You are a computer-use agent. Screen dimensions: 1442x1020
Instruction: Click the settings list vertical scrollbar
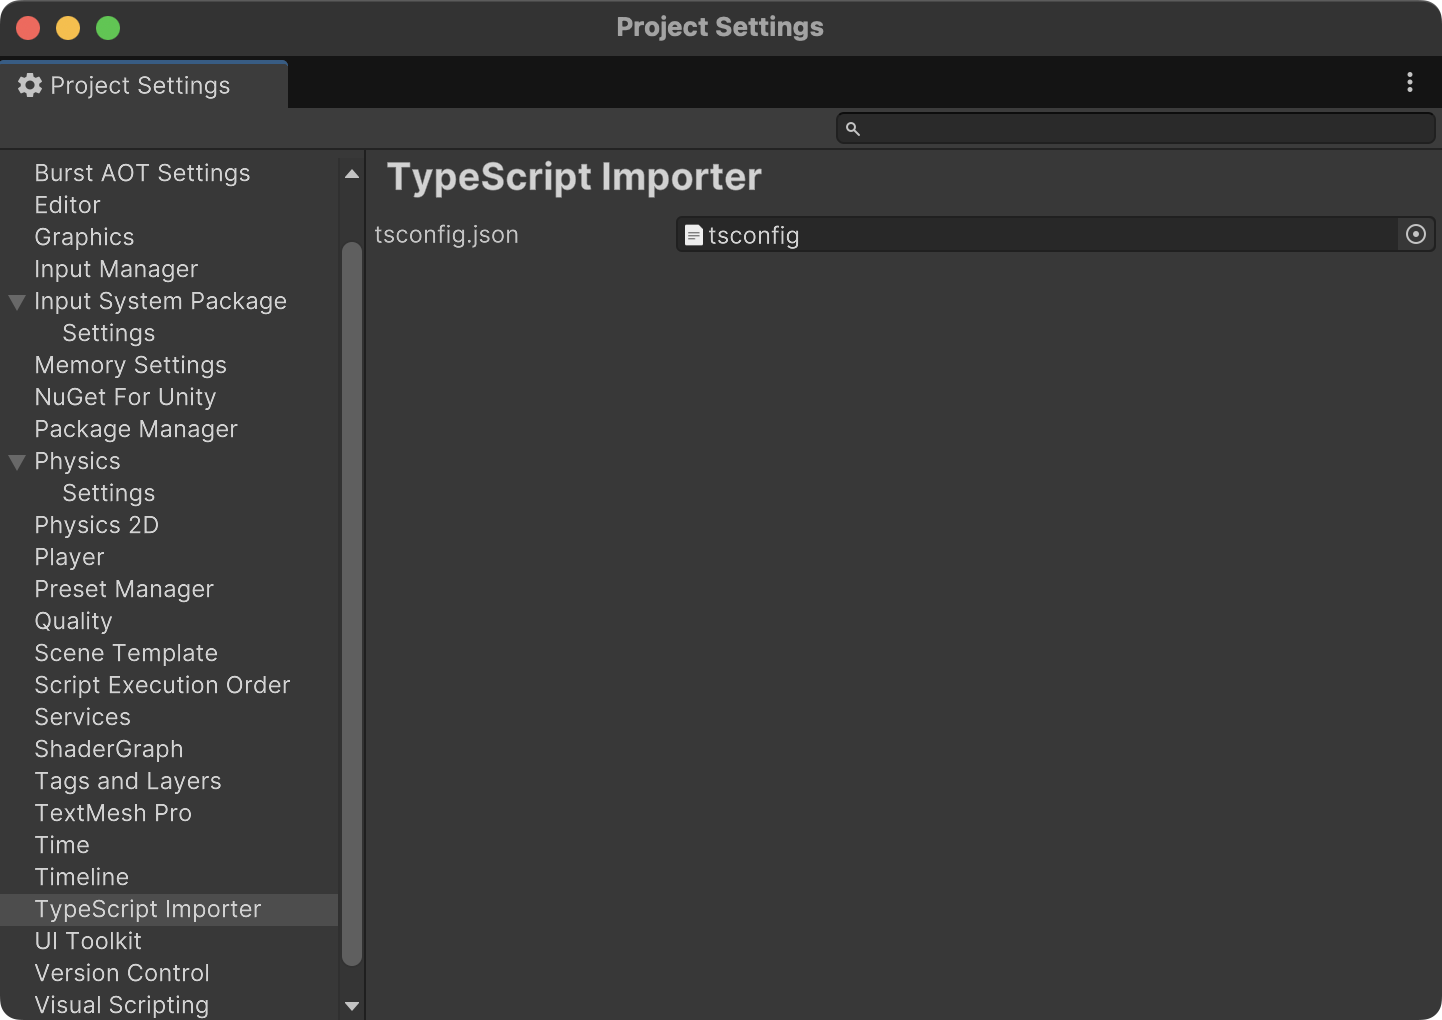[x=351, y=604]
